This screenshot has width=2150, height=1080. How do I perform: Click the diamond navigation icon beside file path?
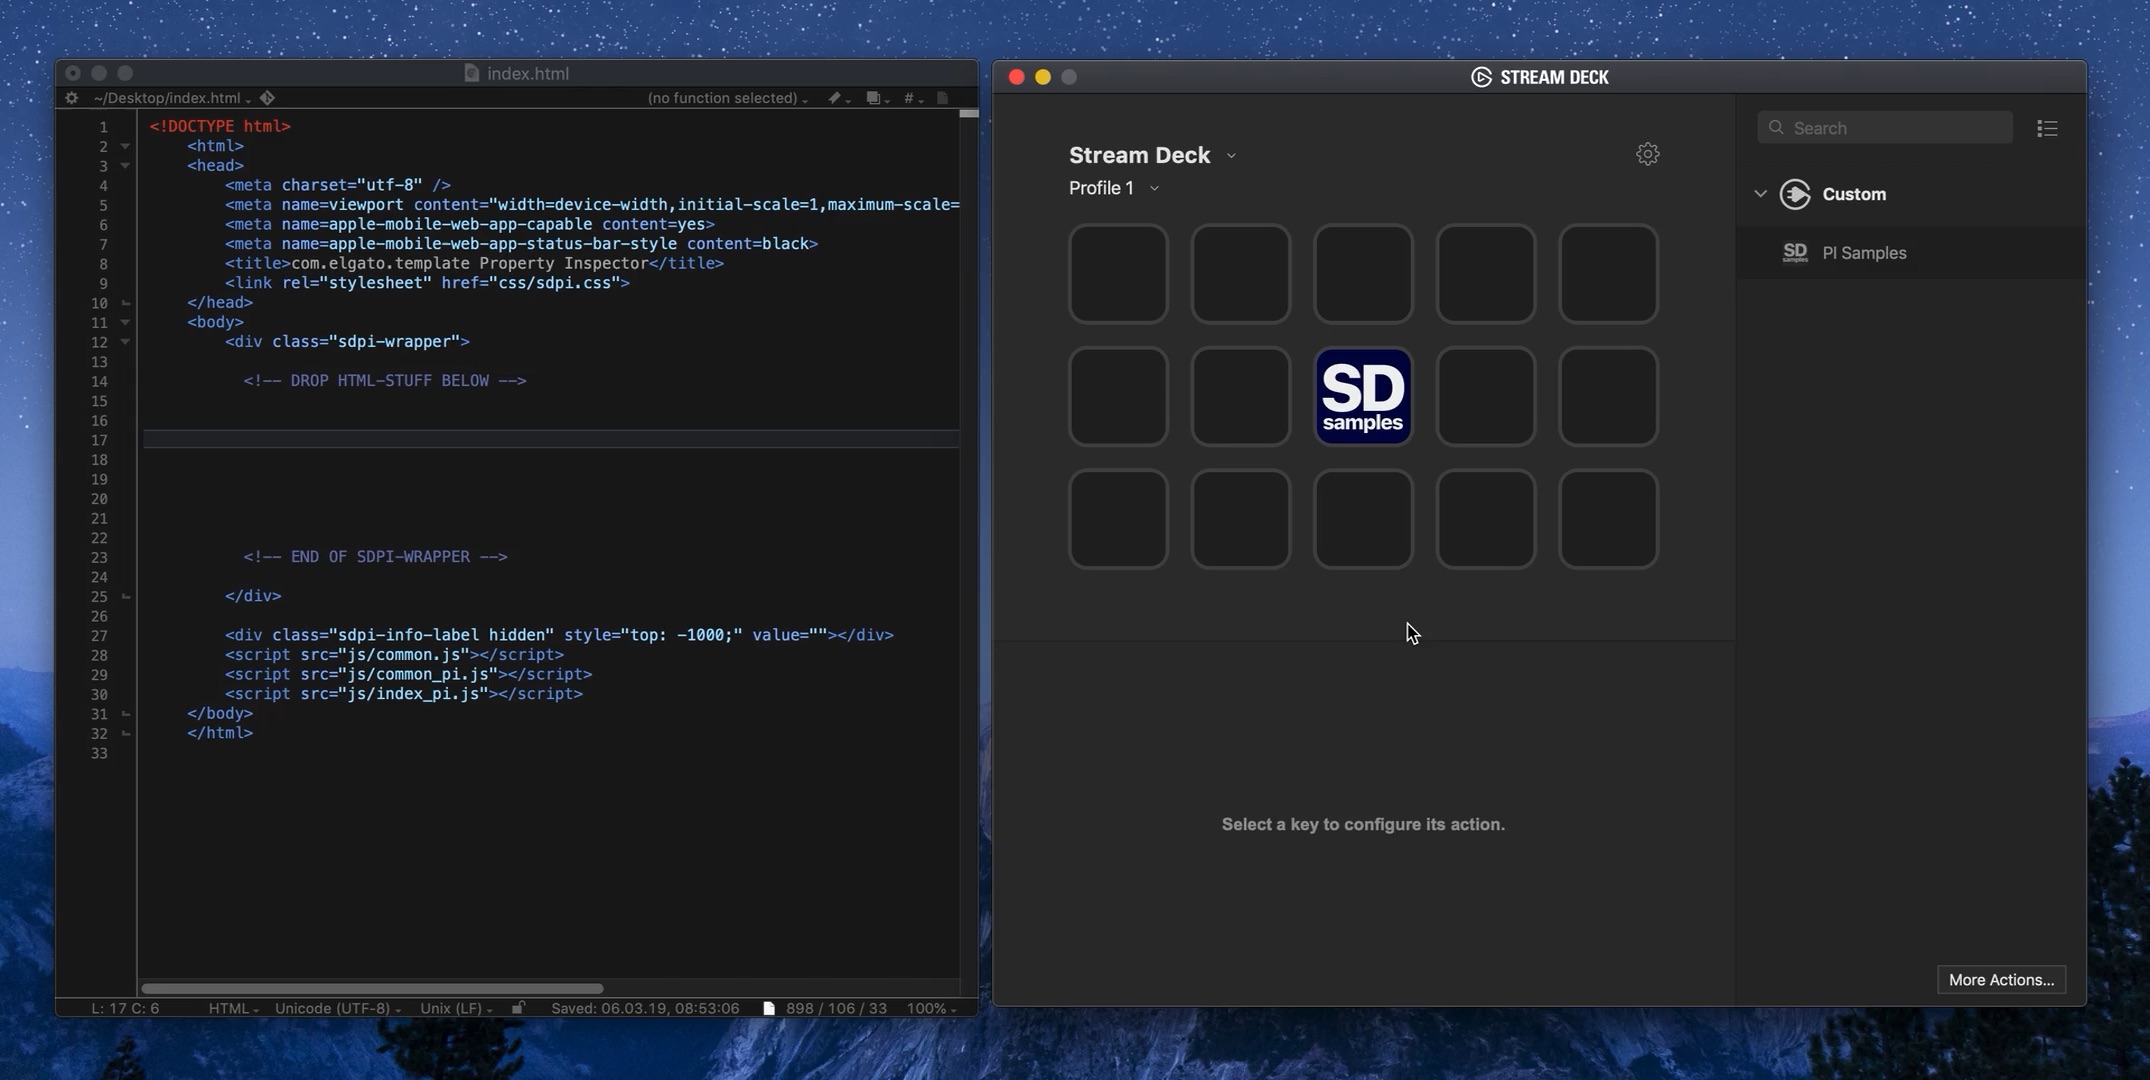[267, 98]
